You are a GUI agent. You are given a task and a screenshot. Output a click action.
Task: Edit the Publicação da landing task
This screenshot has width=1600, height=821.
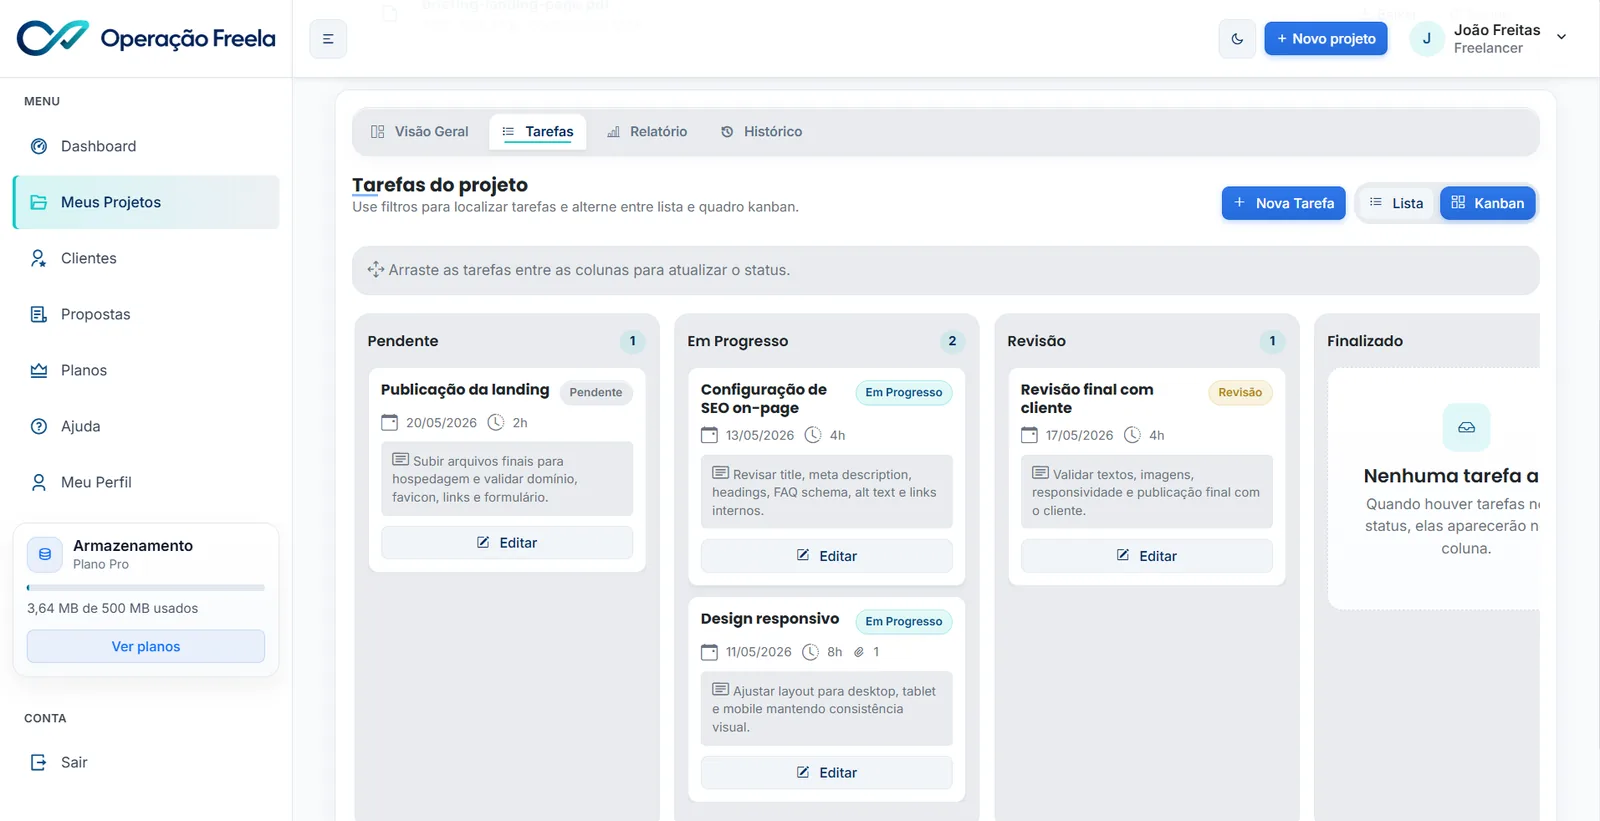click(x=507, y=543)
